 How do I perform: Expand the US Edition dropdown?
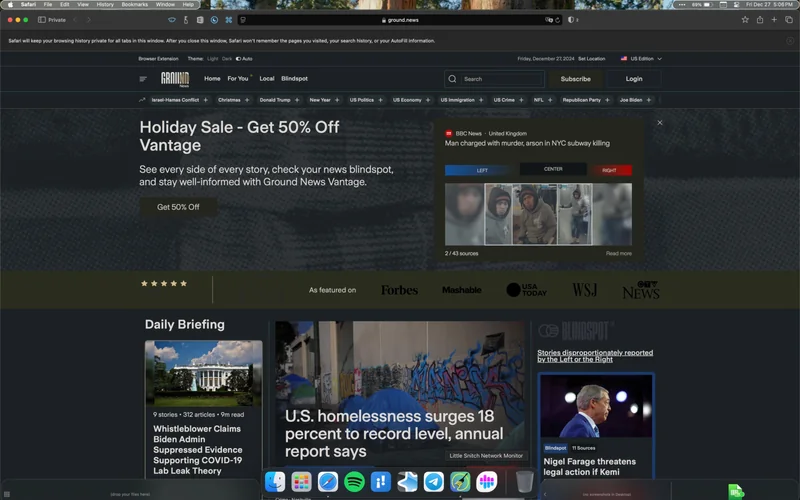click(x=641, y=59)
